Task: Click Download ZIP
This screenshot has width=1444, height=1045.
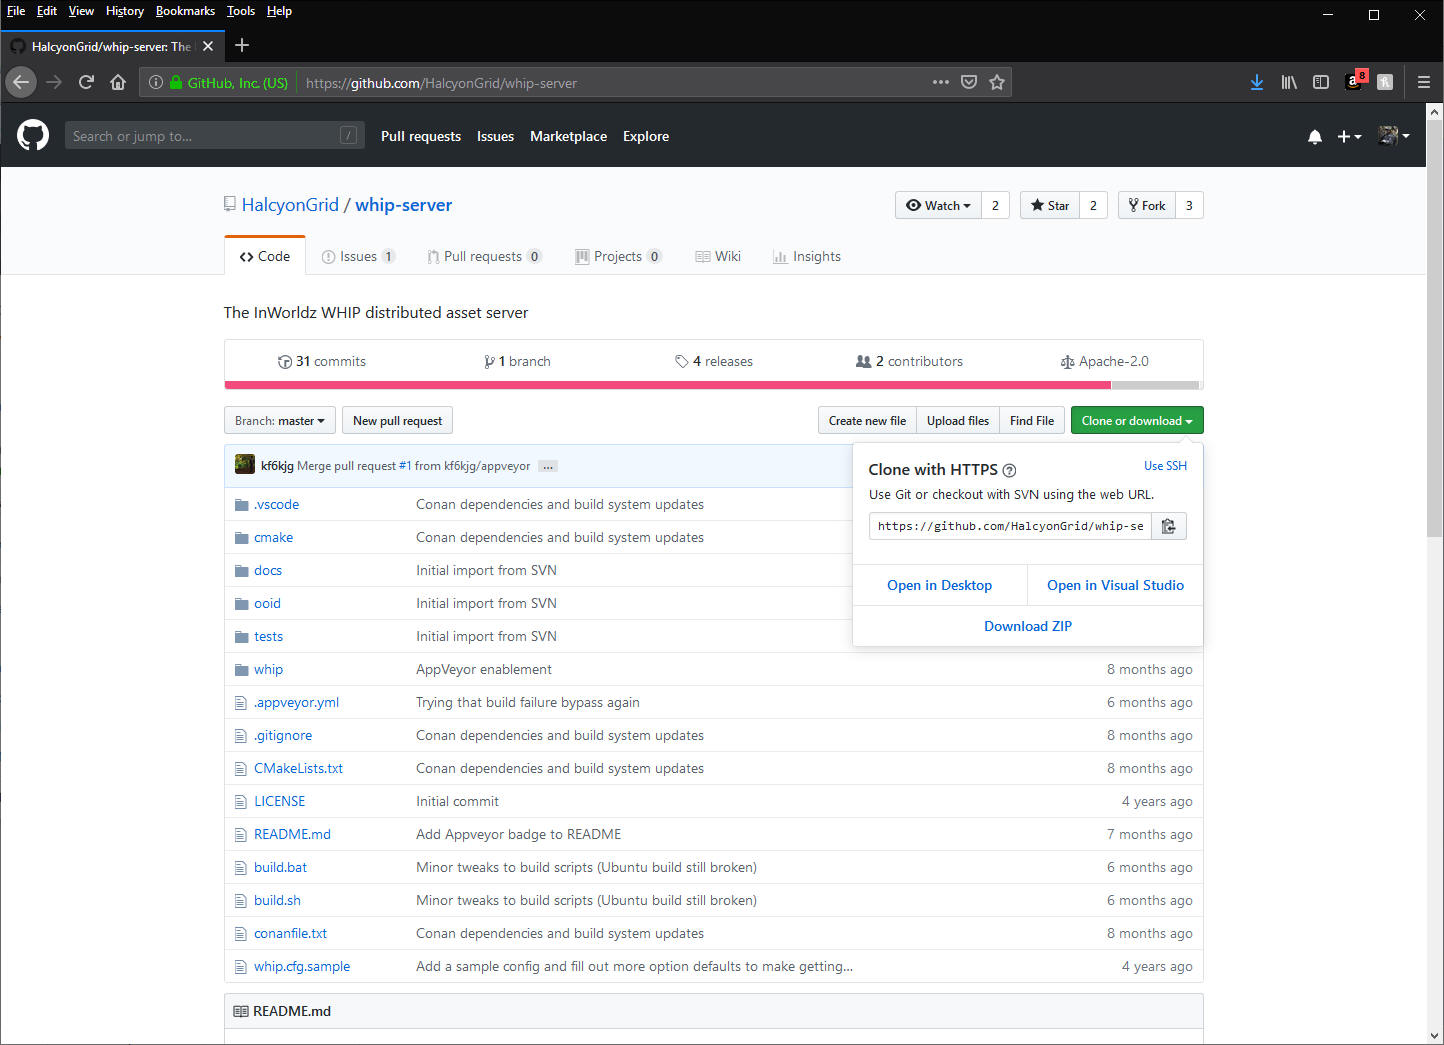Action: pyautogui.click(x=1028, y=626)
